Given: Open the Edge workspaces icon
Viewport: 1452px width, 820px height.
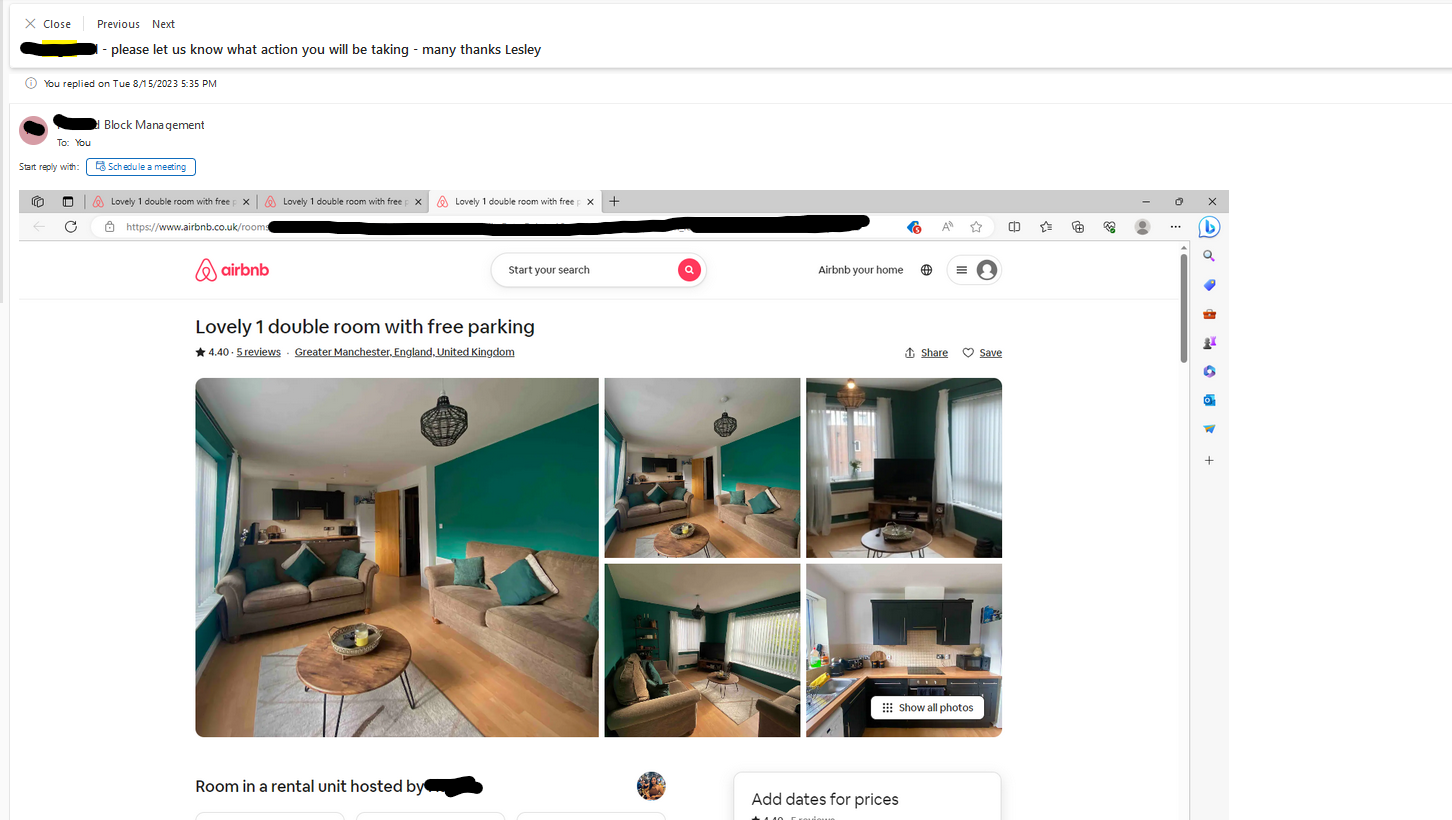Looking at the screenshot, I should point(38,201).
